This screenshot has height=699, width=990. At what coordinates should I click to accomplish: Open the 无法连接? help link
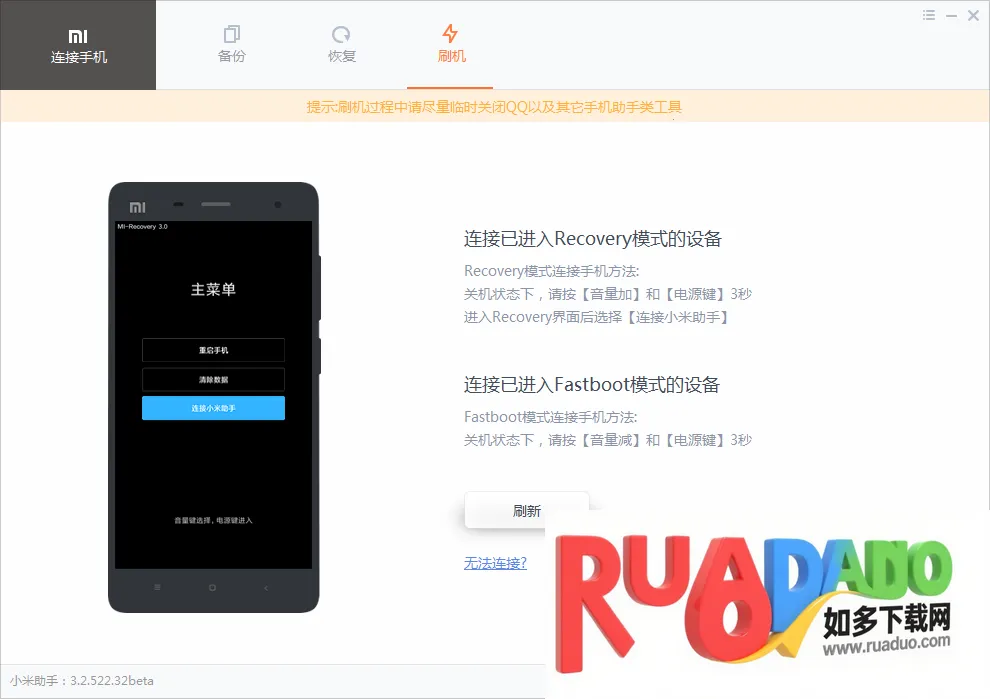[x=495, y=563]
